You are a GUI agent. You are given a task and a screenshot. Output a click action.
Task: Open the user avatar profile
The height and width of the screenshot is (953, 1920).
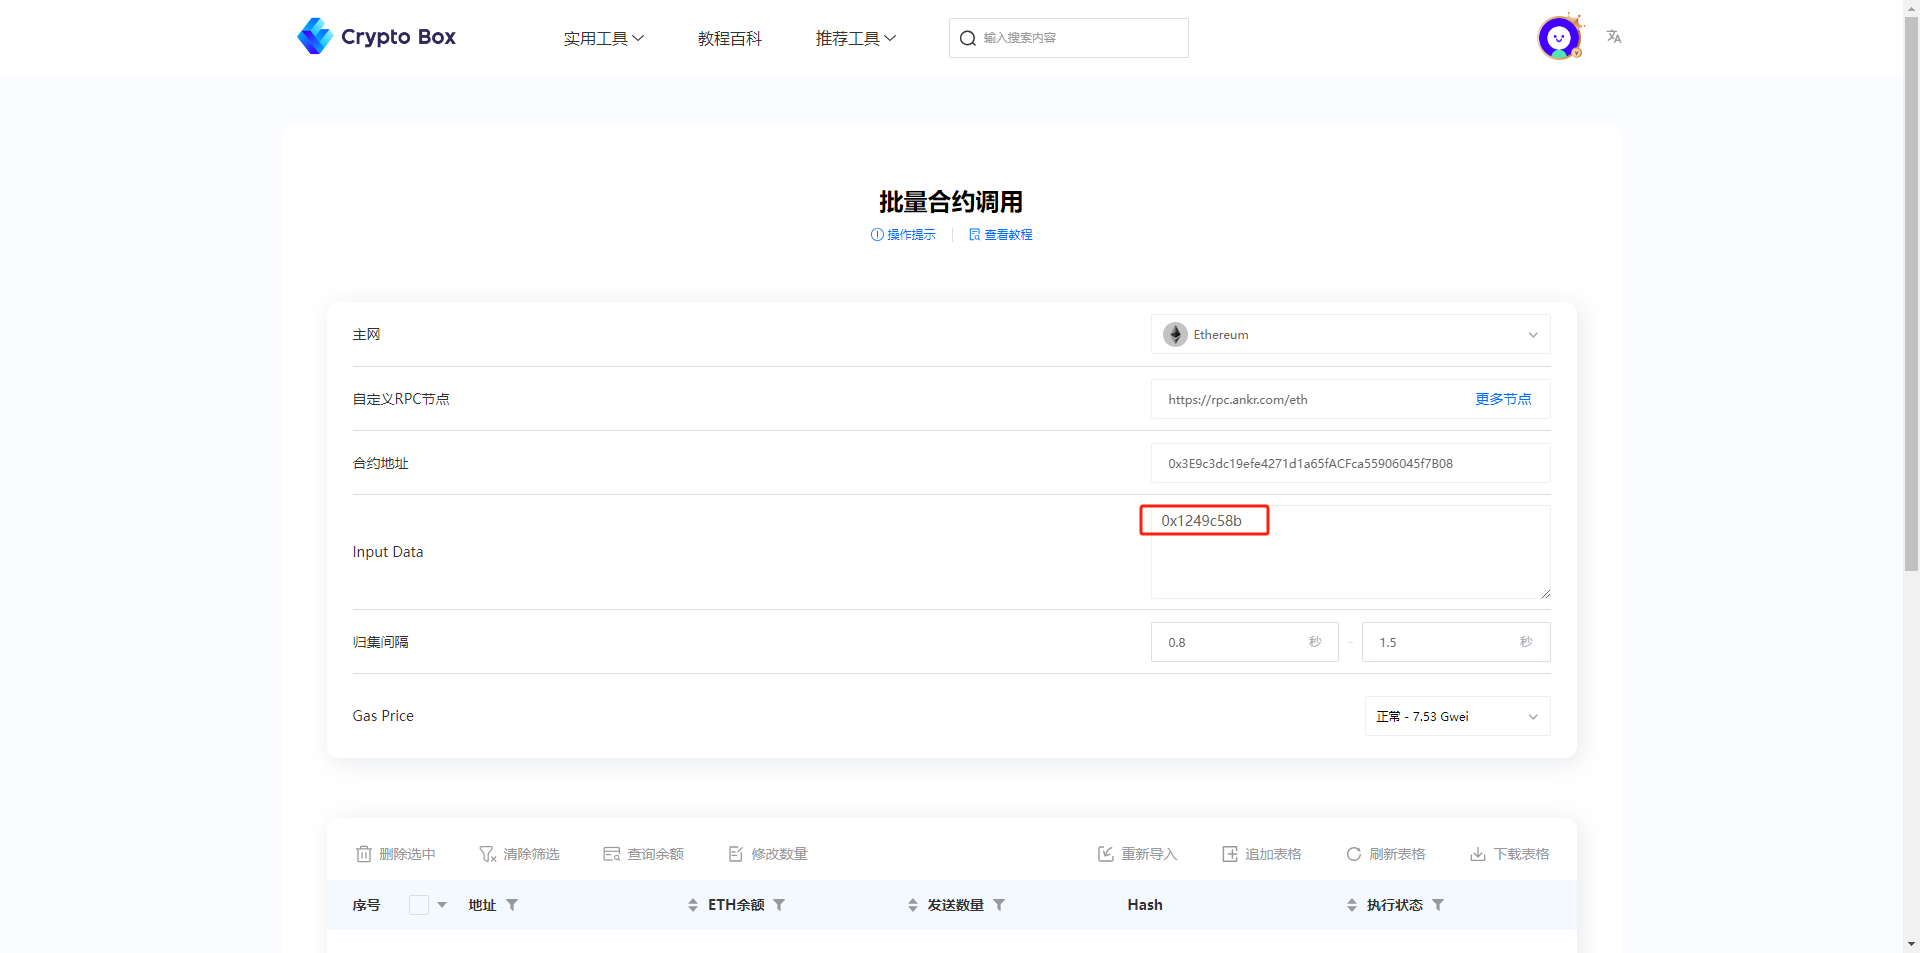1559,38
